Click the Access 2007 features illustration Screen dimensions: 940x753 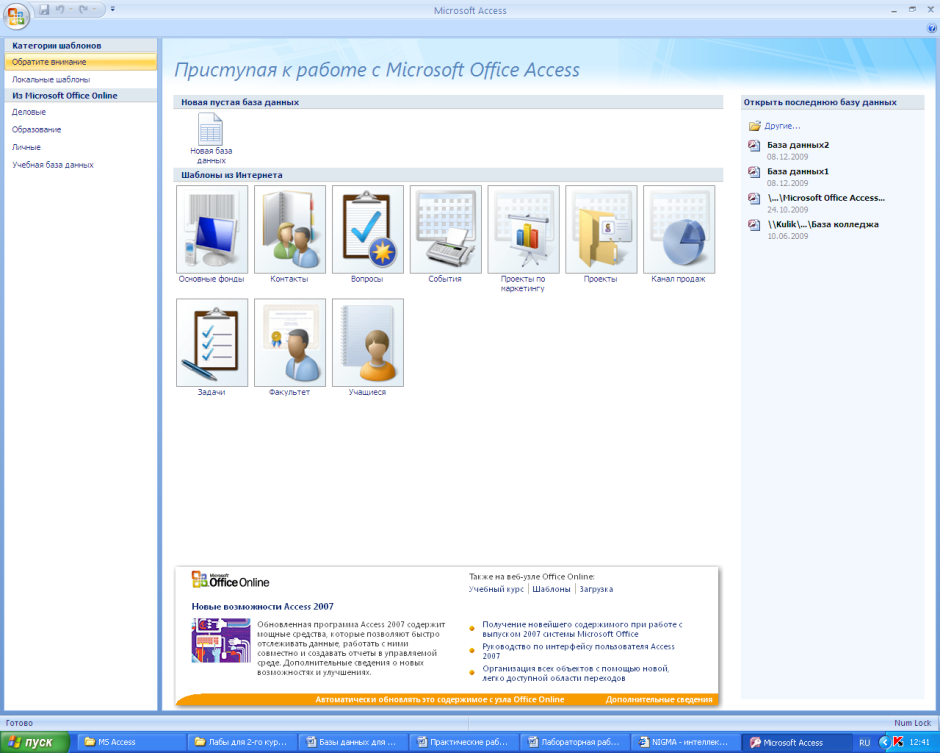tap(221, 640)
